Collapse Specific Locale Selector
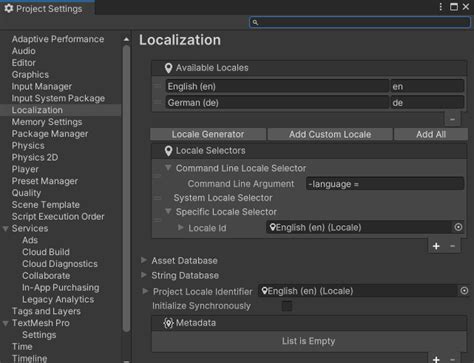The height and width of the screenshot is (363, 474). tap(168, 211)
